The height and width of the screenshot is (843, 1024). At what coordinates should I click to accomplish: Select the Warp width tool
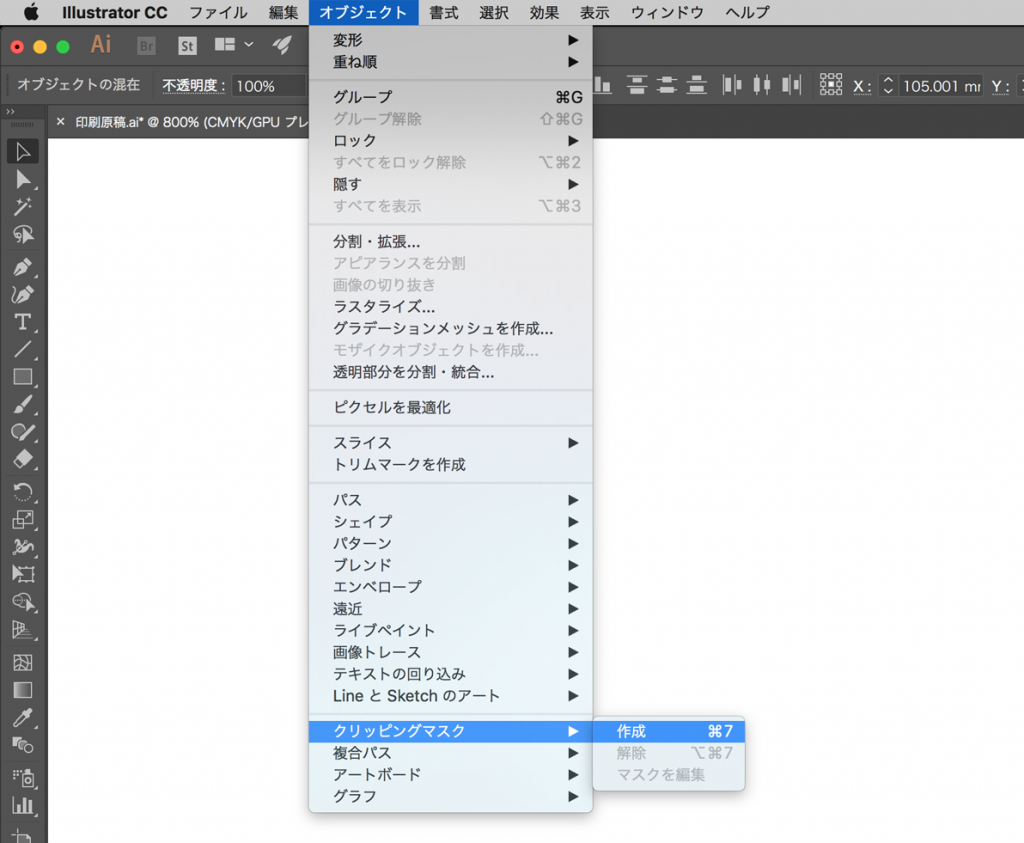point(23,547)
